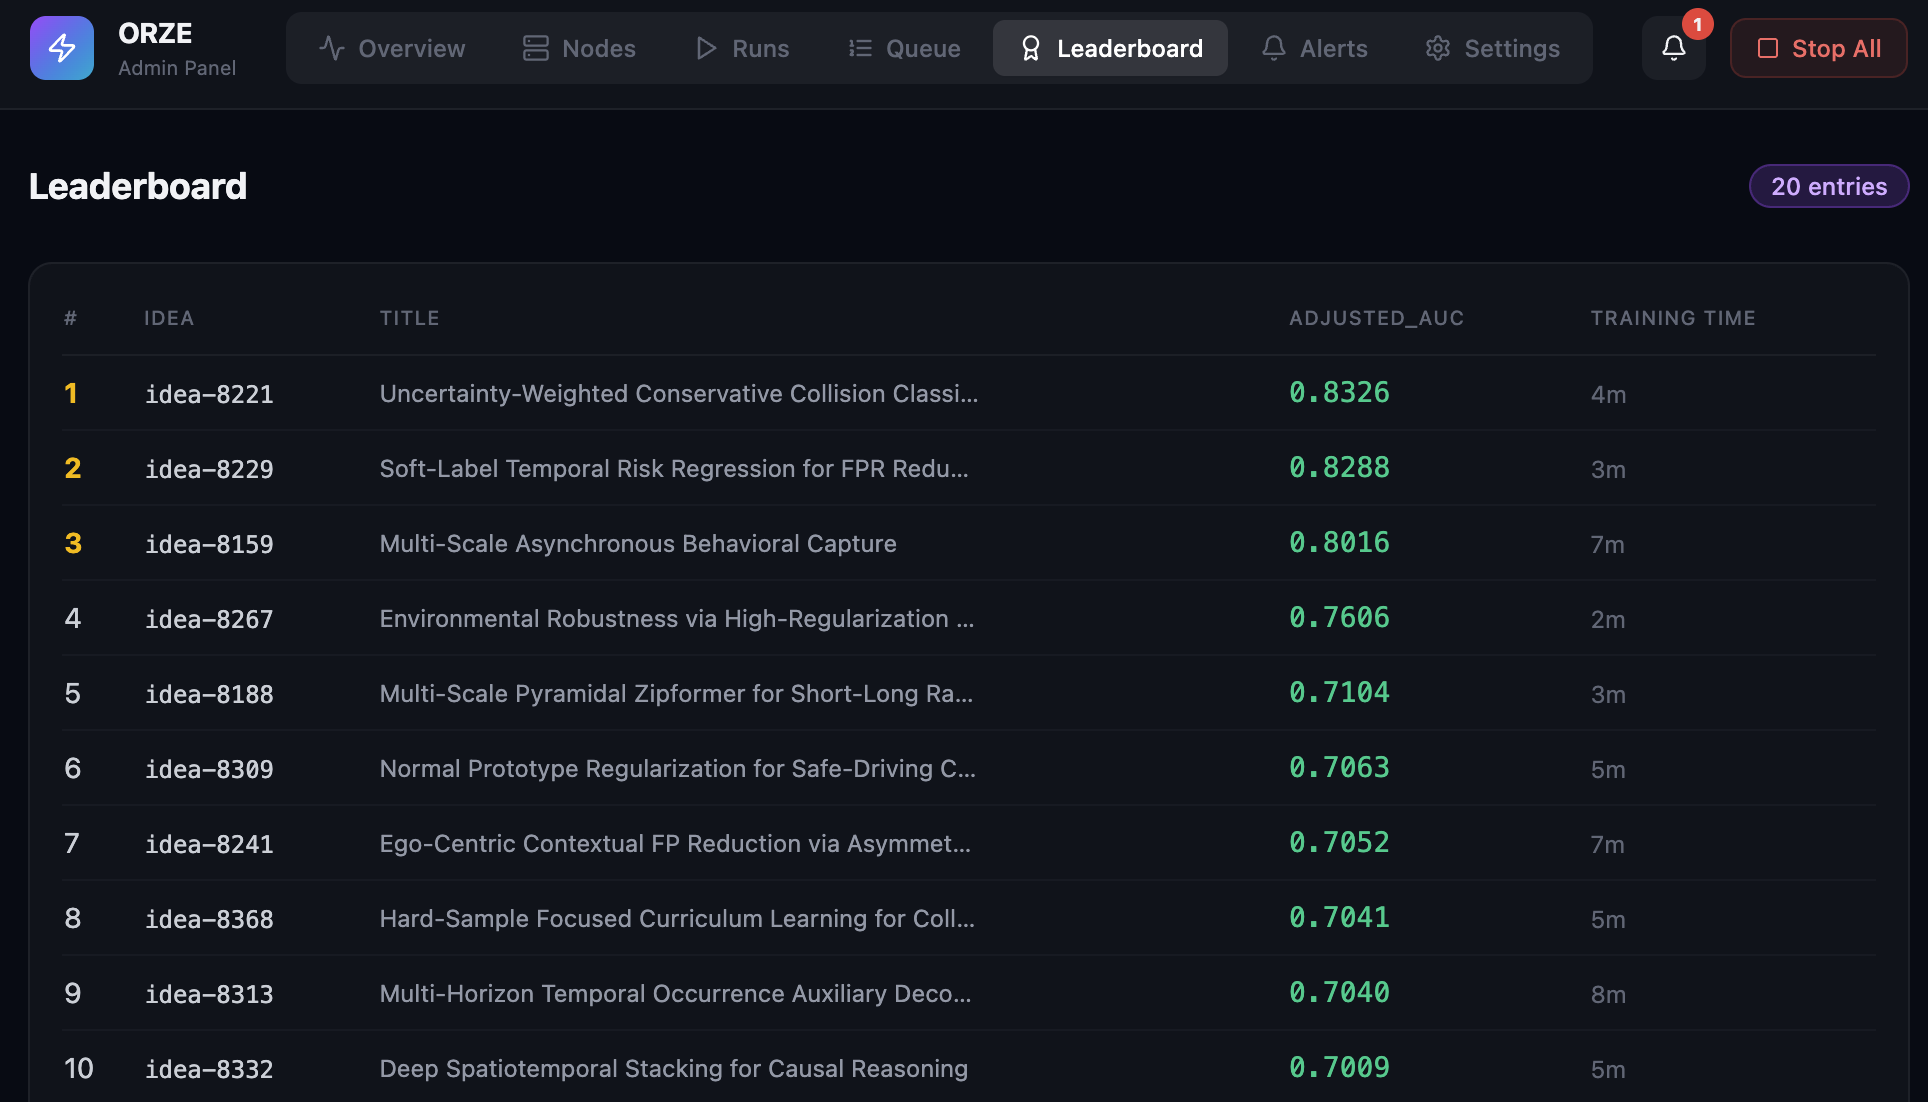Screen dimensions: 1928x1102
Task: Switch to the Alerts tab
Action: pos(1314,47)
